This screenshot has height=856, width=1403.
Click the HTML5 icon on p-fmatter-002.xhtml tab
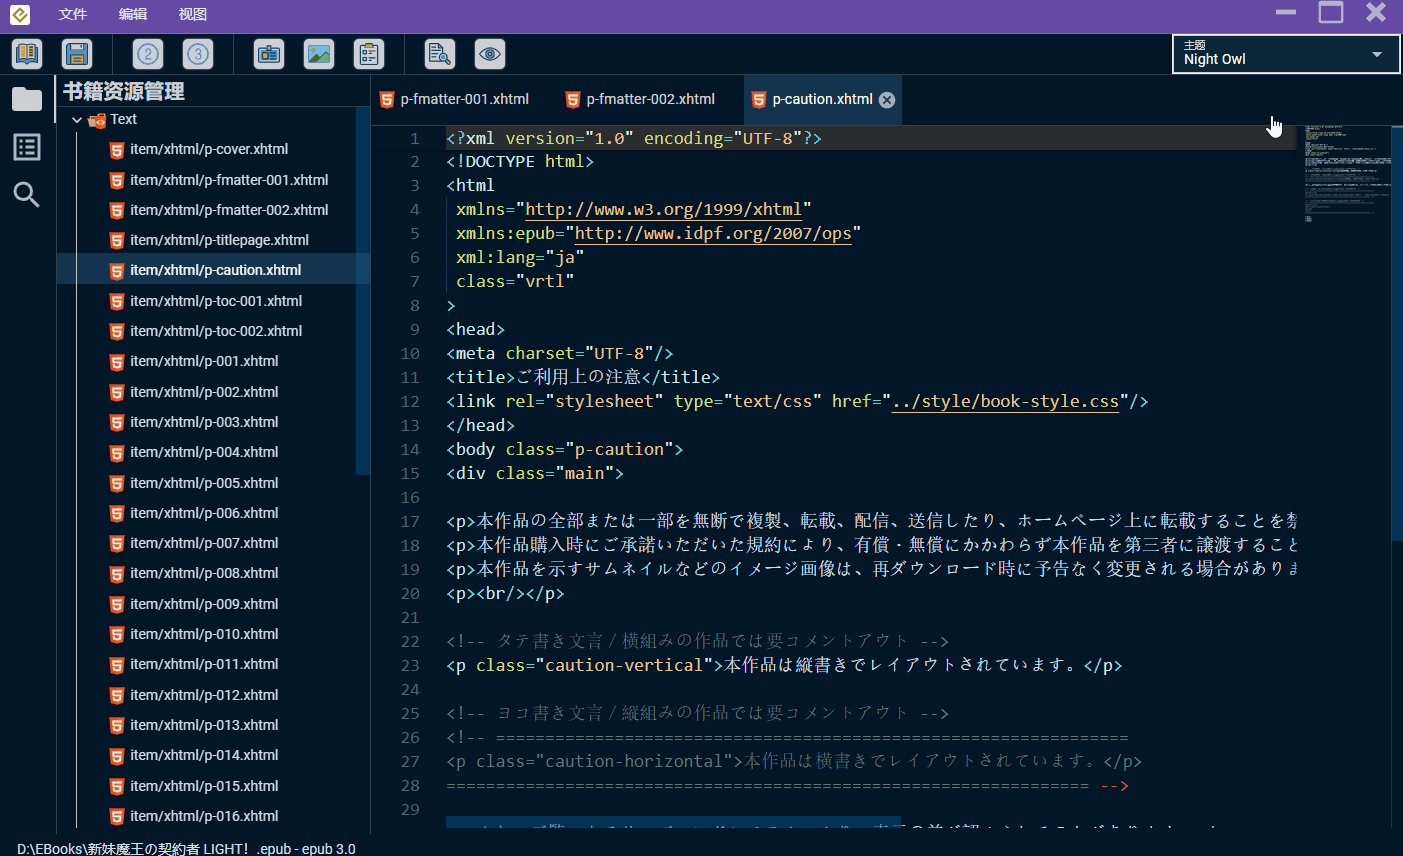pyautogui.click(x=573, y=100)
